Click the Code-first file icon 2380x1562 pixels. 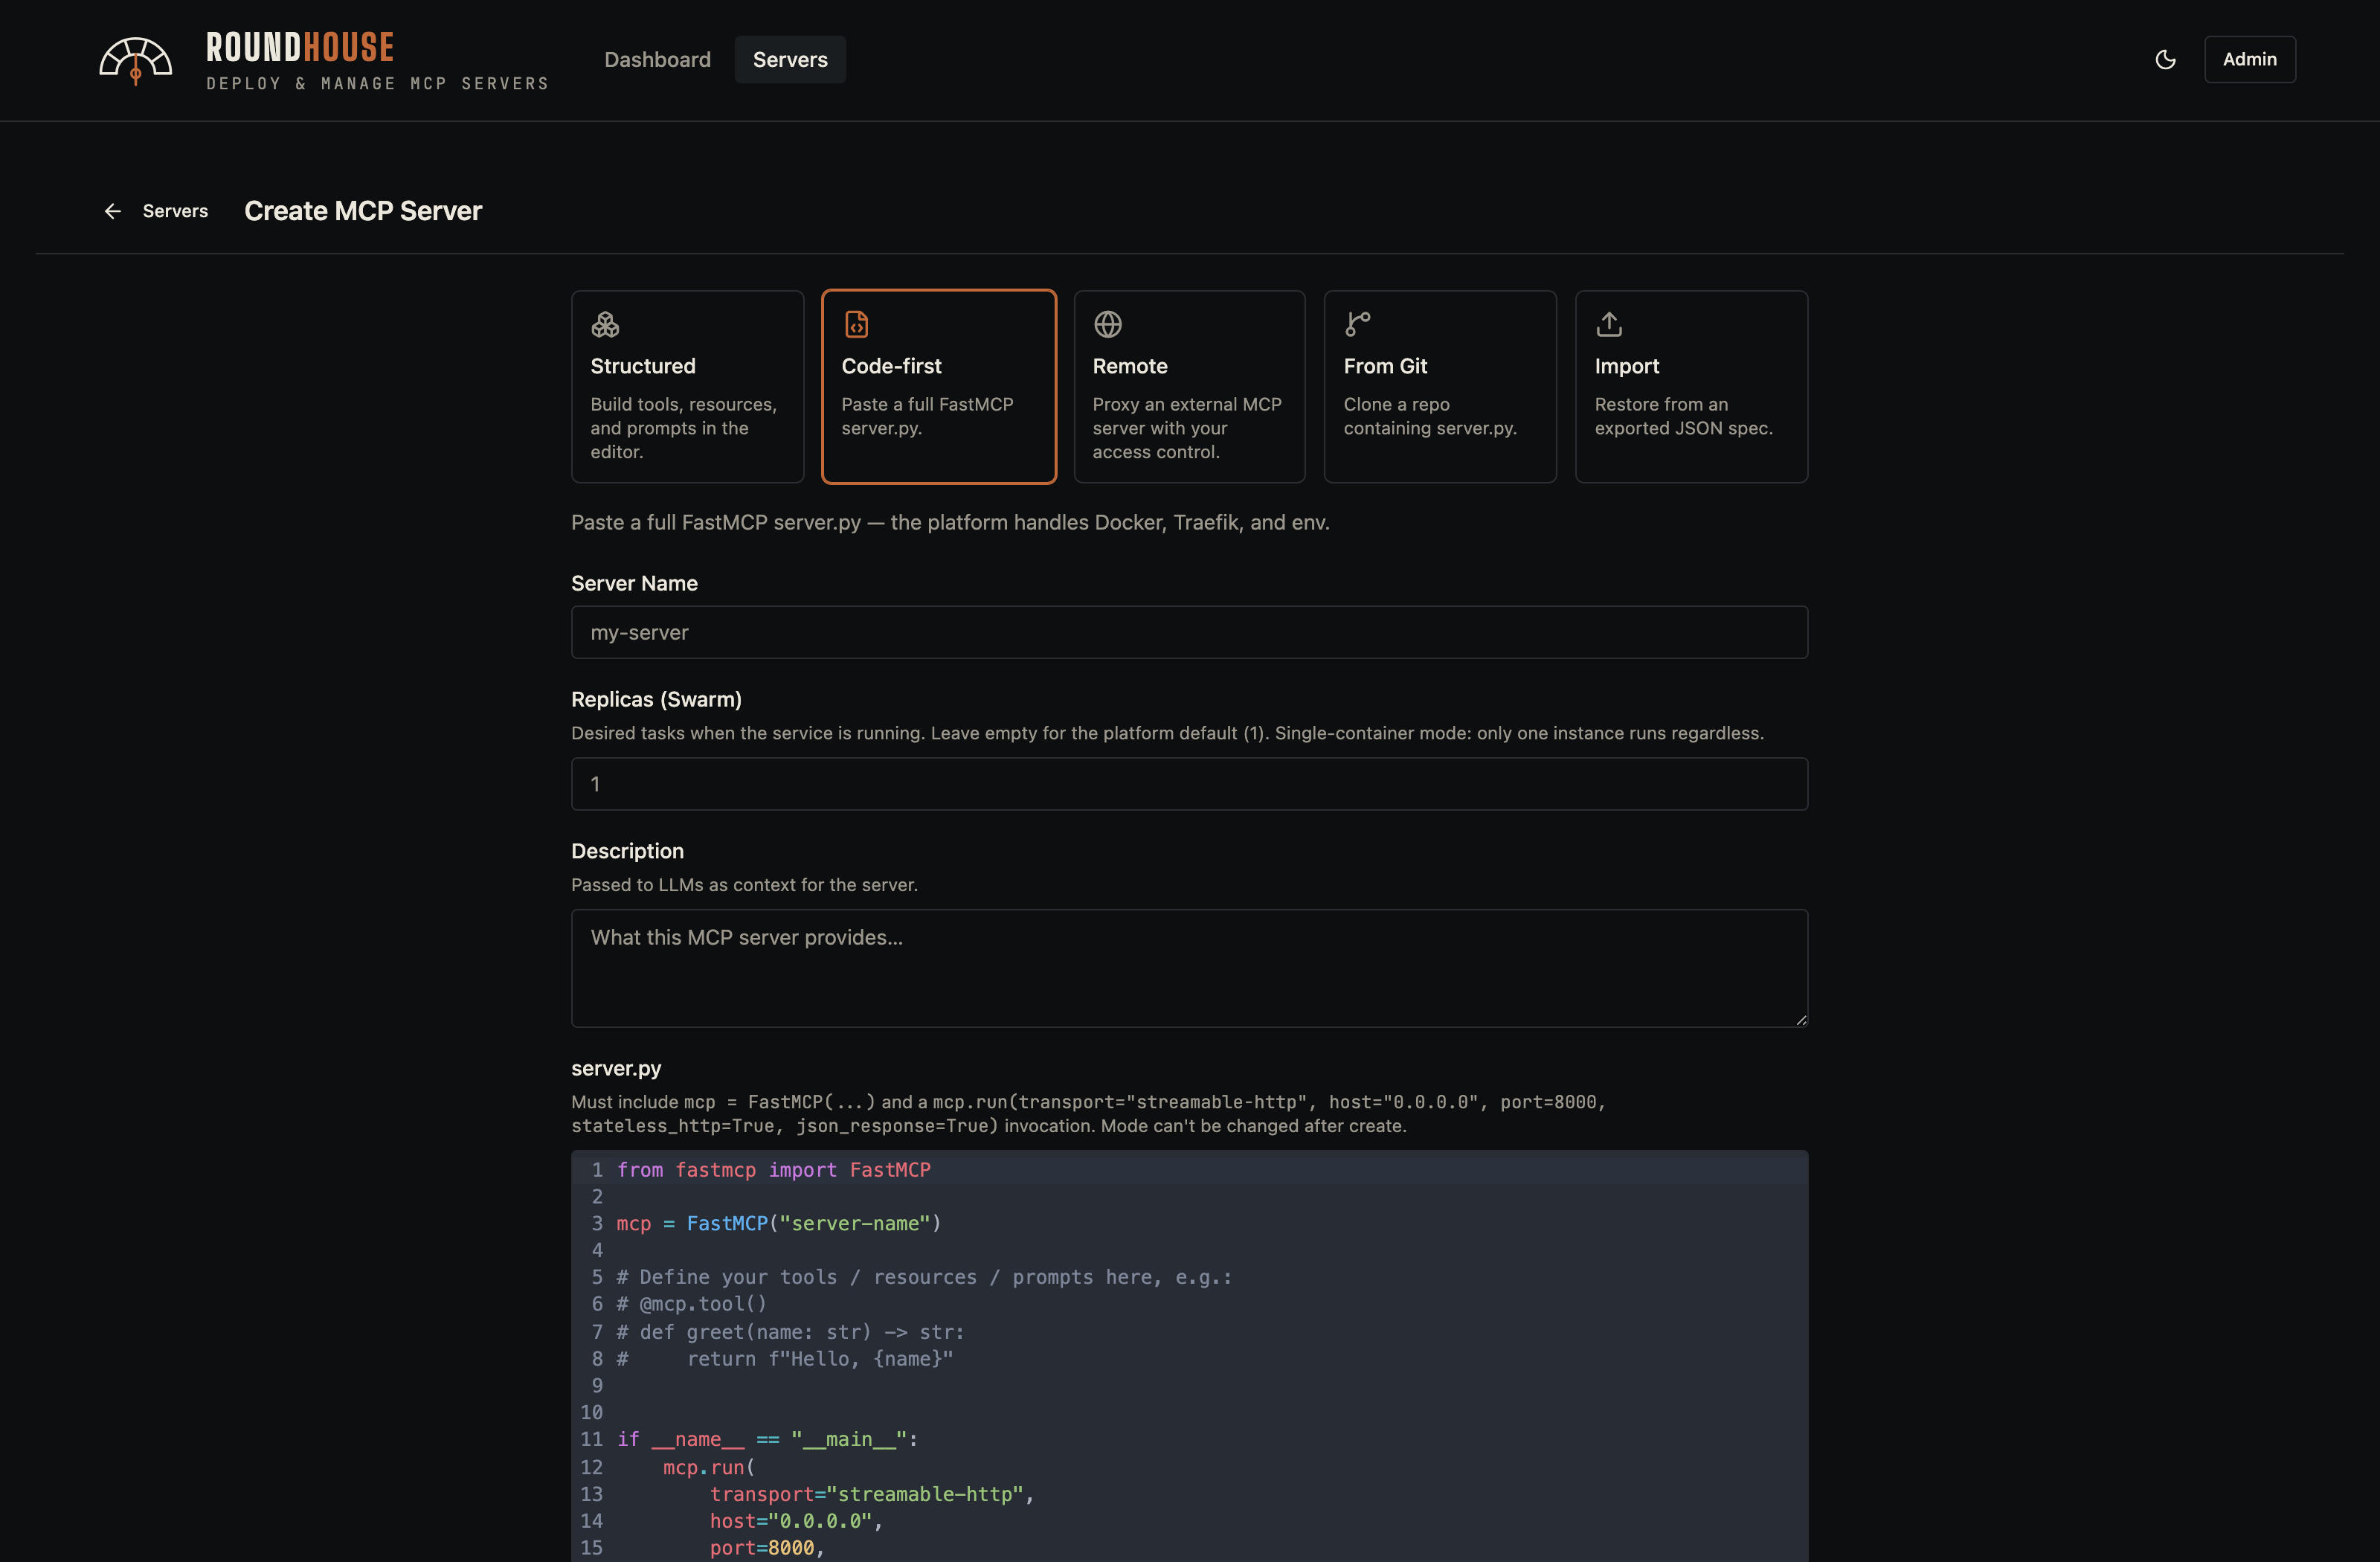pyautogui.click(x=856, y=324)
